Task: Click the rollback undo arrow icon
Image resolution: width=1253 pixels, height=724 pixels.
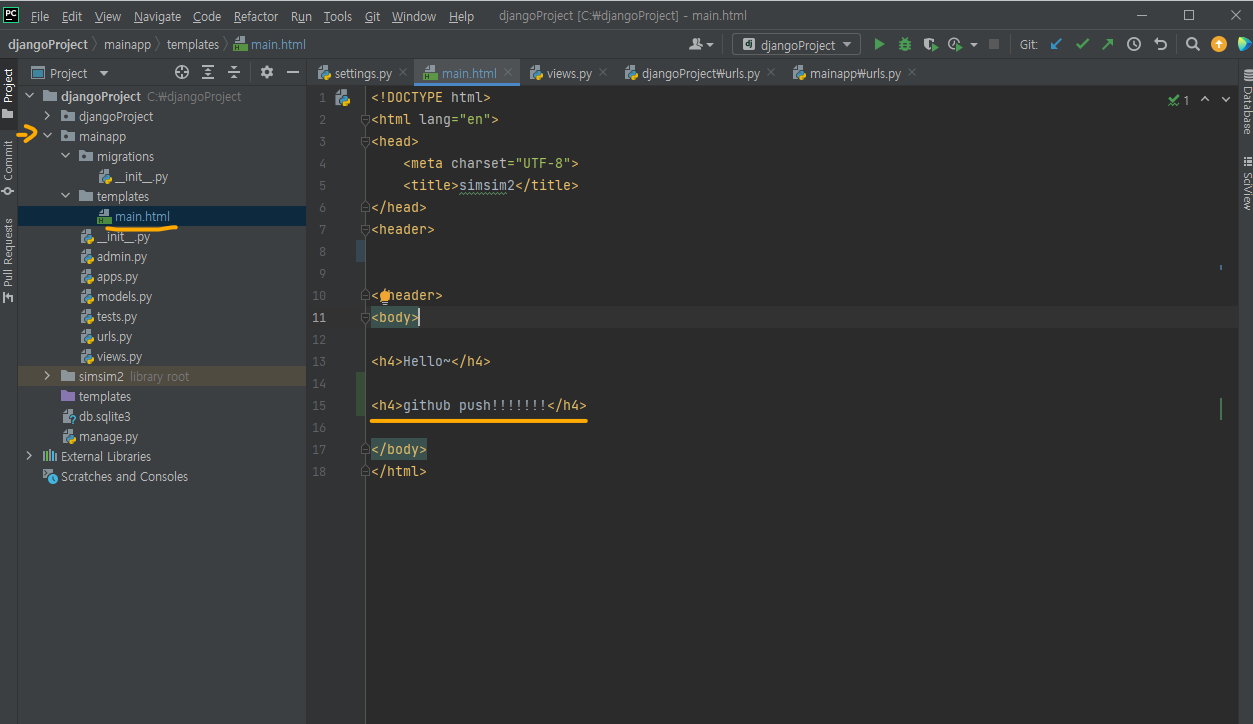Action: pos(1160,44)
